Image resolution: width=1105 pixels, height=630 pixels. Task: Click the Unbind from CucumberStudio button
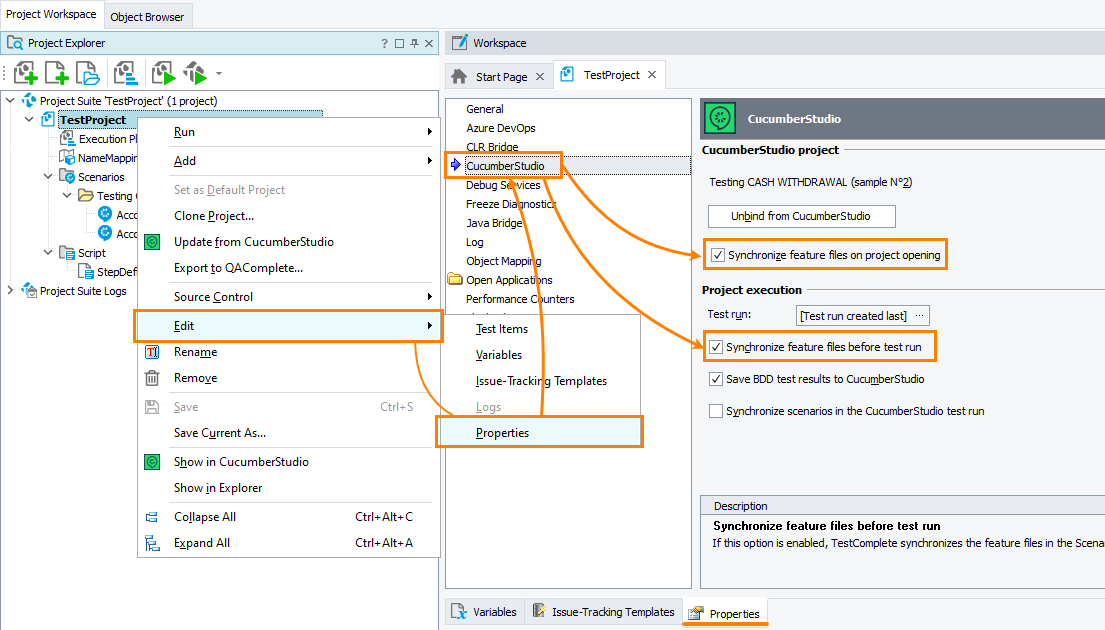(x=801, y=216)
